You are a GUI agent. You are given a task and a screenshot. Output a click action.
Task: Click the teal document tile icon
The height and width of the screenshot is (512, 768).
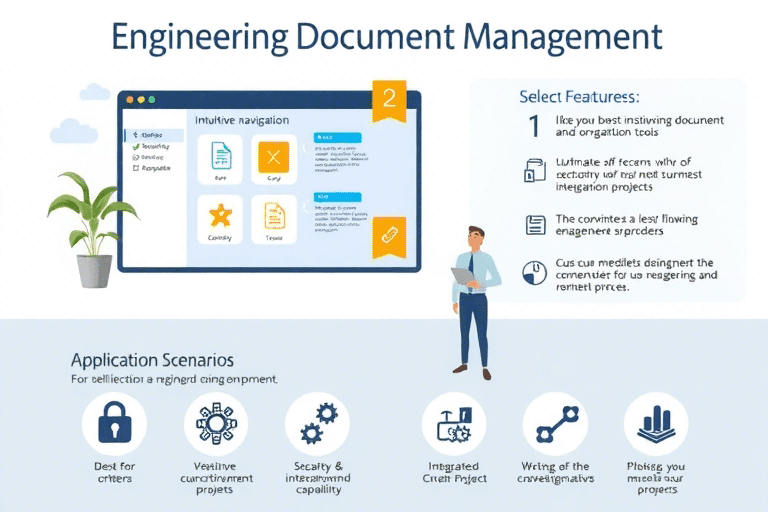pos(220,157)
